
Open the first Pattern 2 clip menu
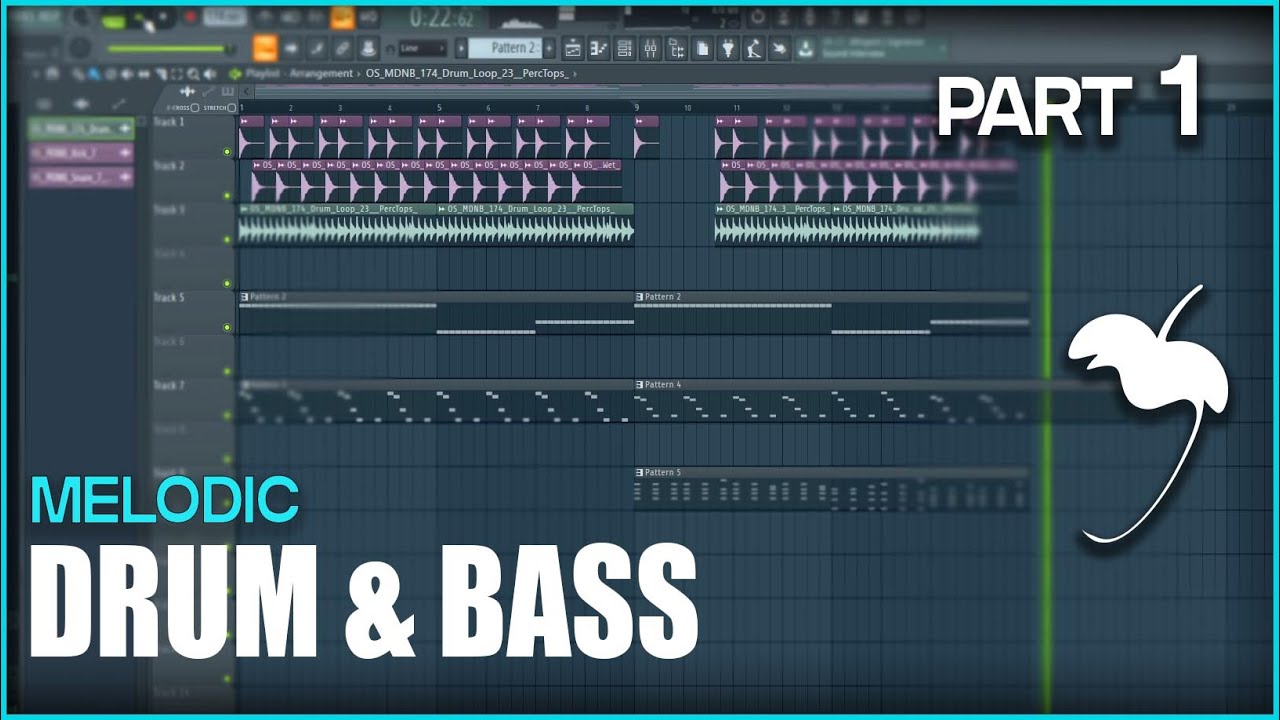pos(244,297)
